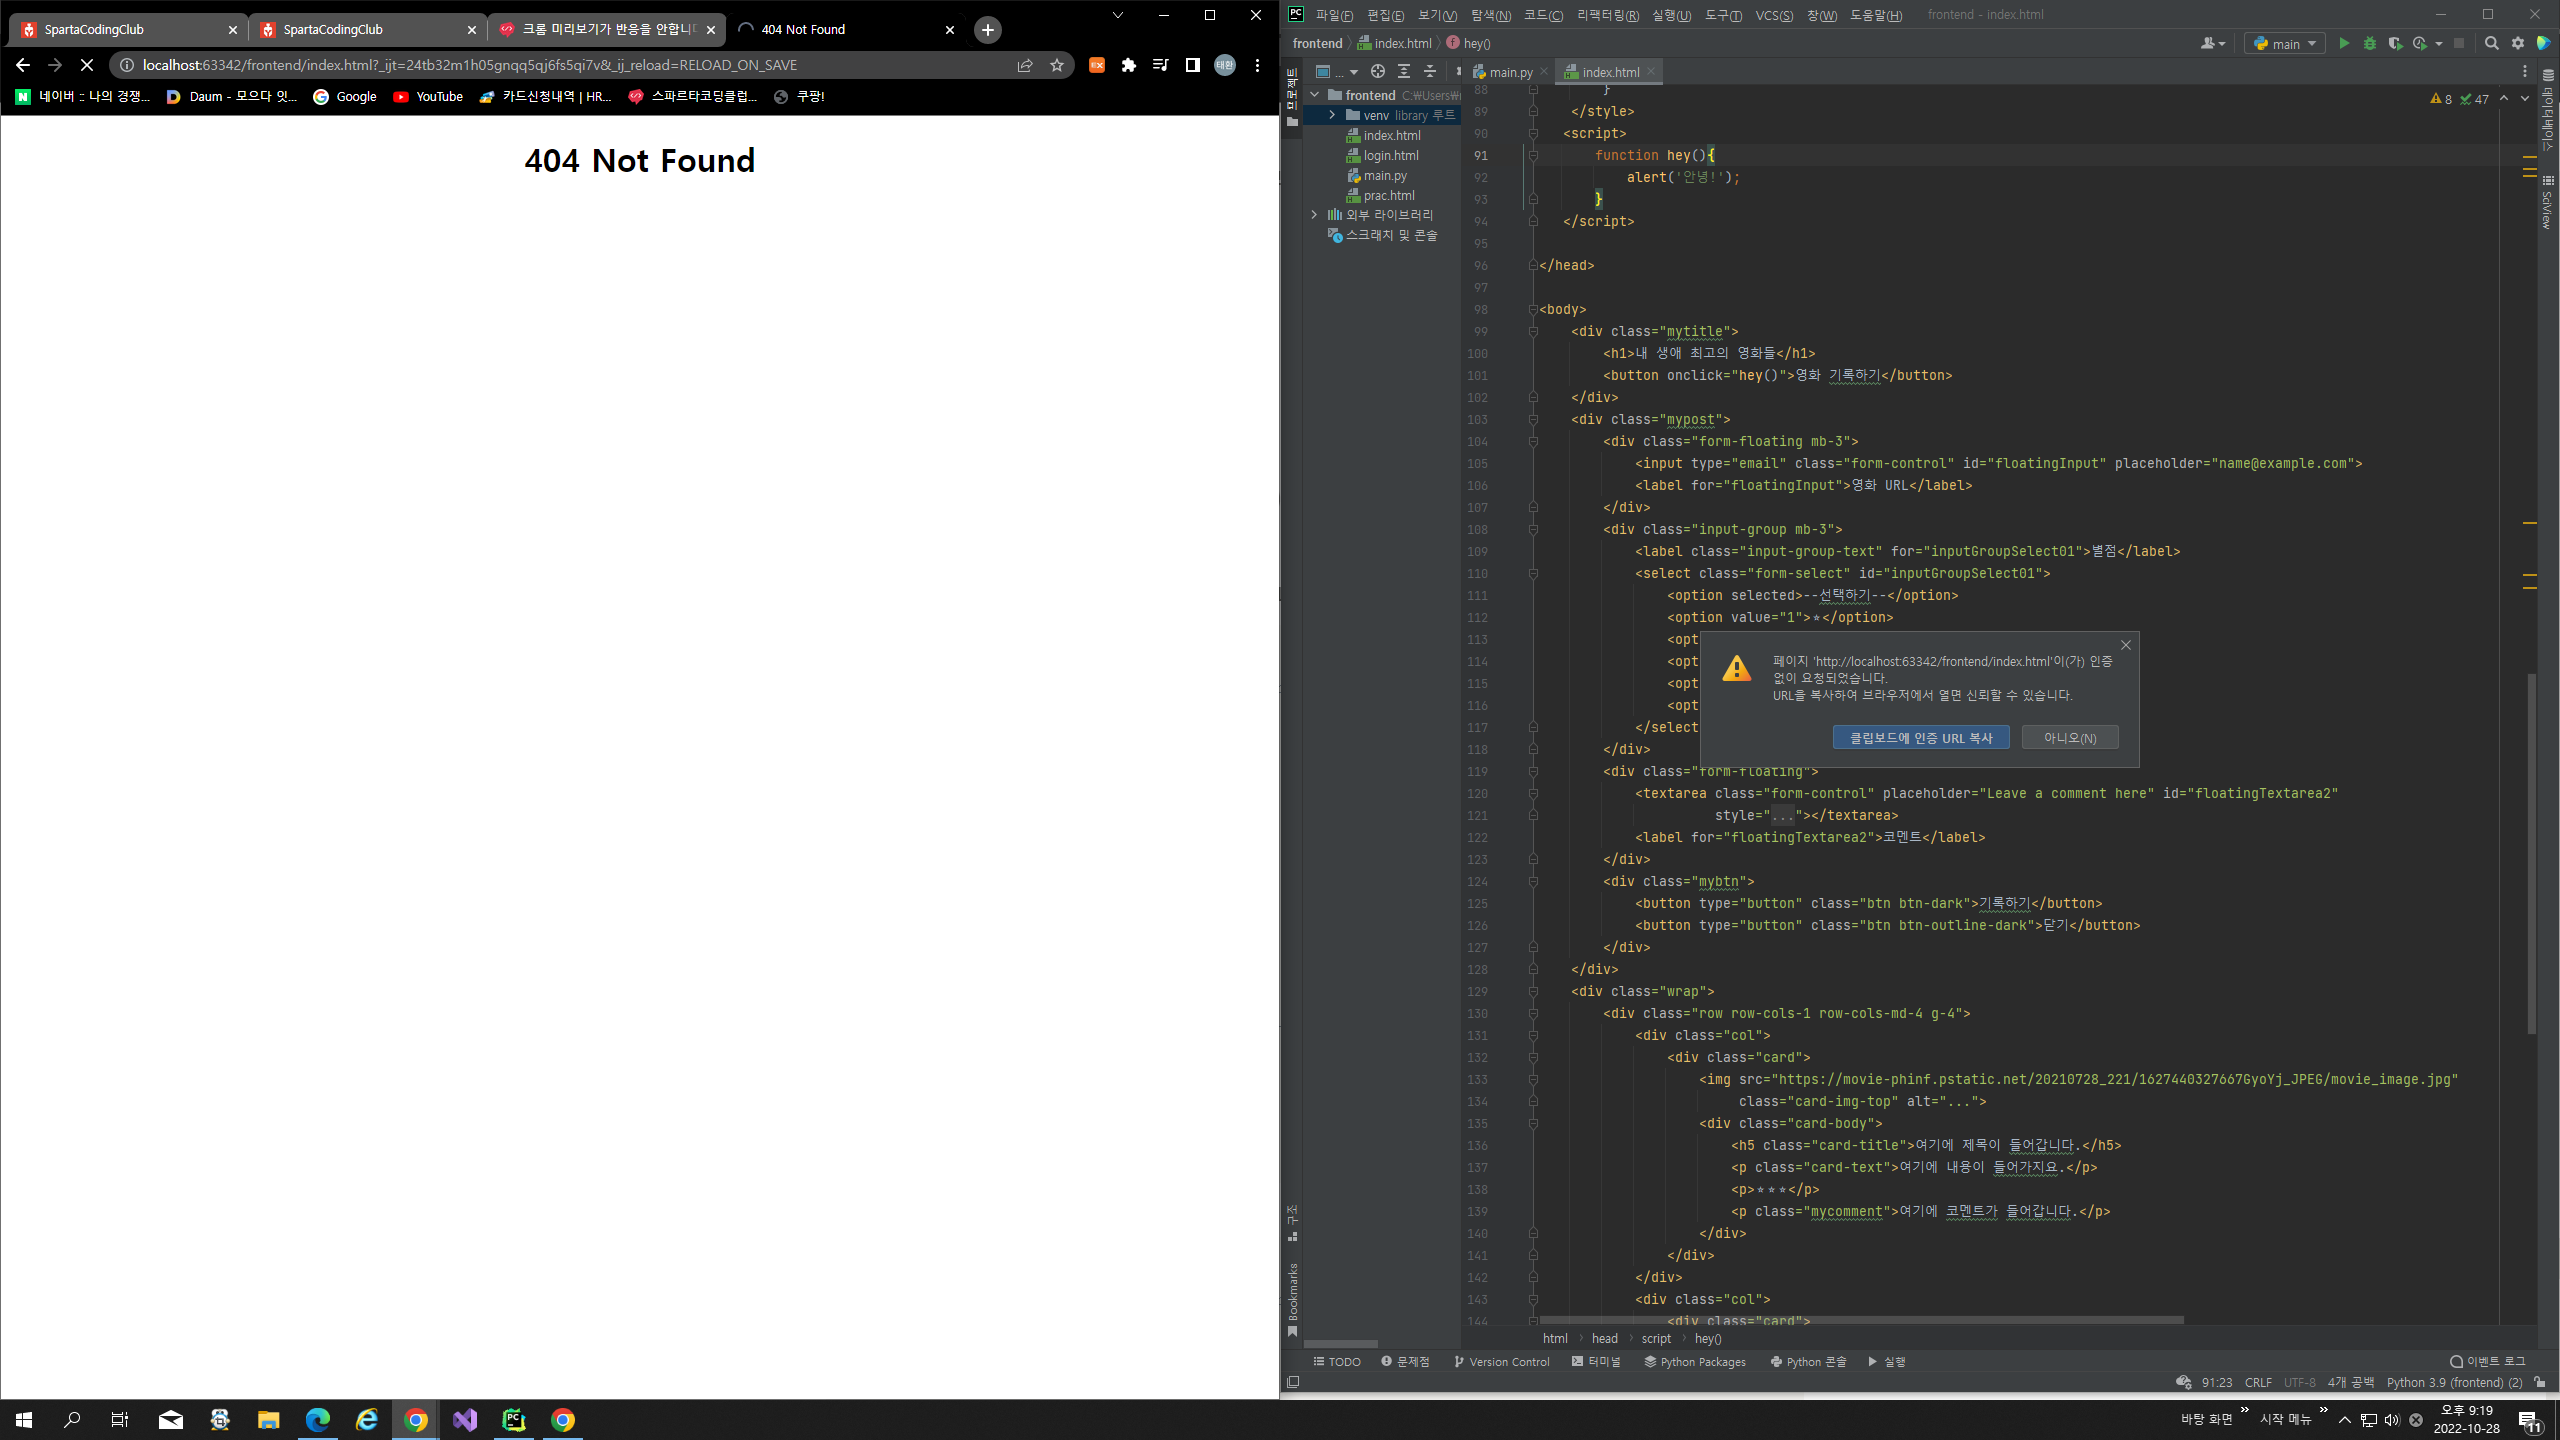Click the editor horizontal scrollbar
Viewport: 2560px width, 1440px height.
click(x=1861, y=1321)
